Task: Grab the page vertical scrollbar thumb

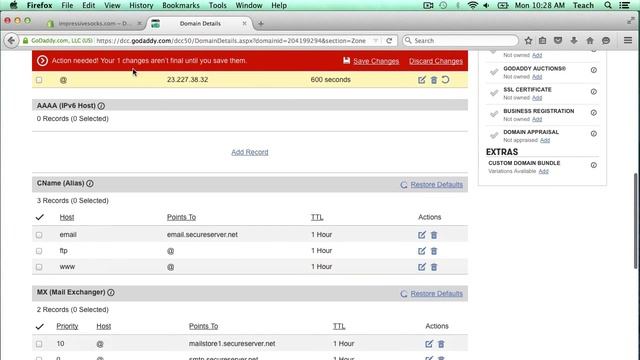Action: tap(636, 220)
